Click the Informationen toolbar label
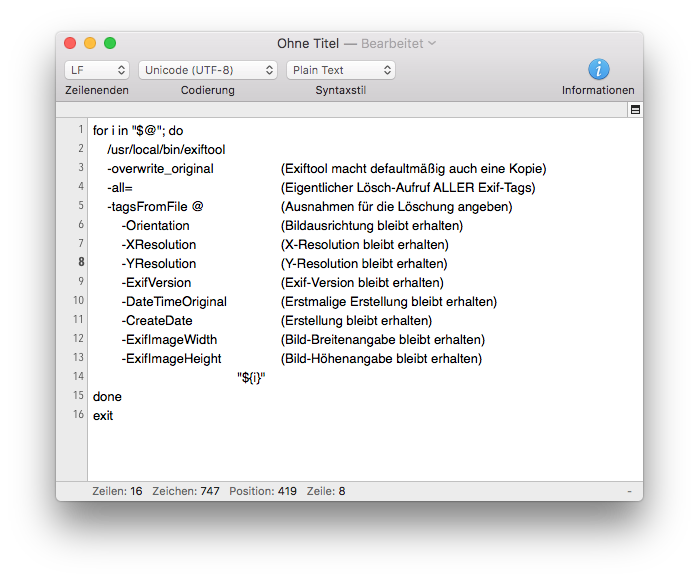 coord(598,90)
